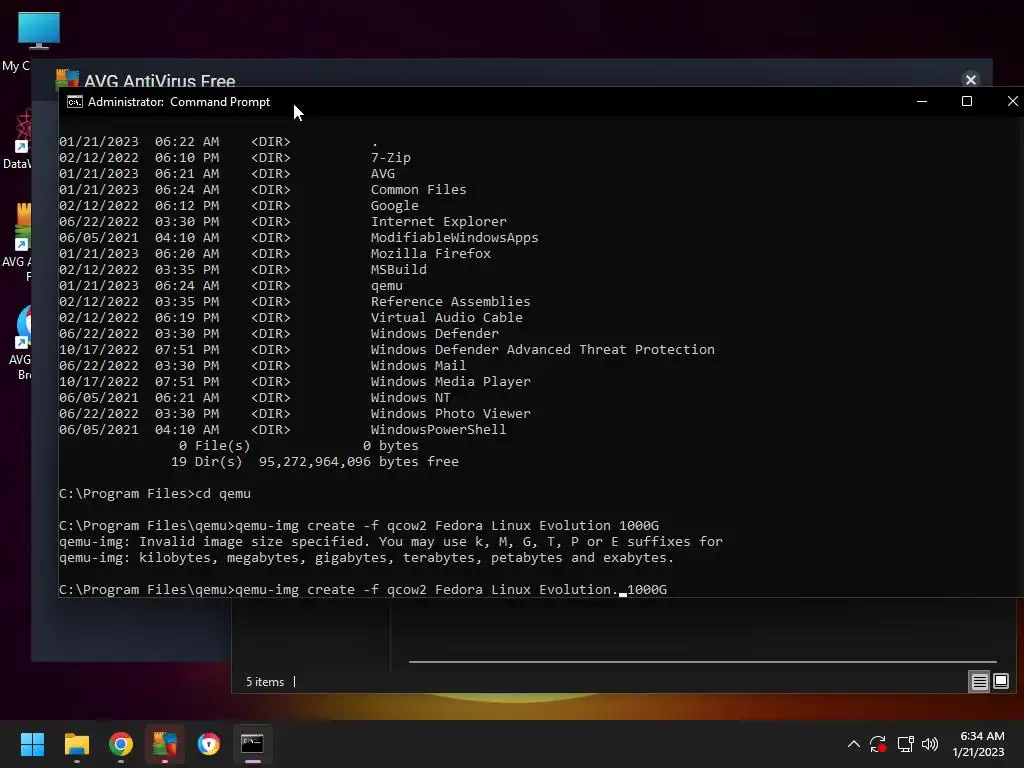1024x768 pixels.
Task: Launch Google Chrome from the taskbar
Action: [121, 744]
